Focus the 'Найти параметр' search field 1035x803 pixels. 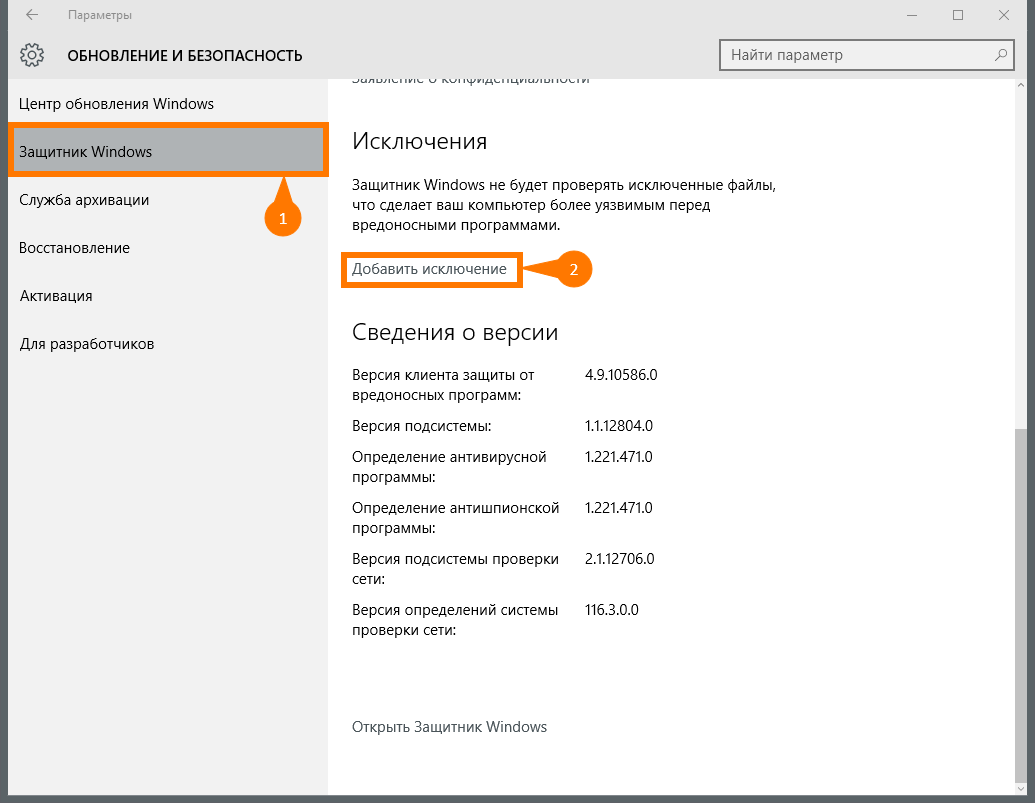tap(867, 55)
